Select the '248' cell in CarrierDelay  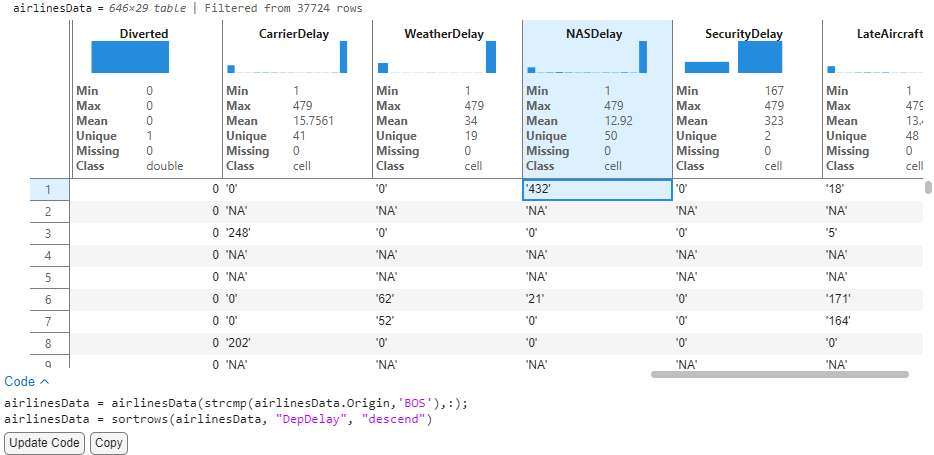click(296, 233)
